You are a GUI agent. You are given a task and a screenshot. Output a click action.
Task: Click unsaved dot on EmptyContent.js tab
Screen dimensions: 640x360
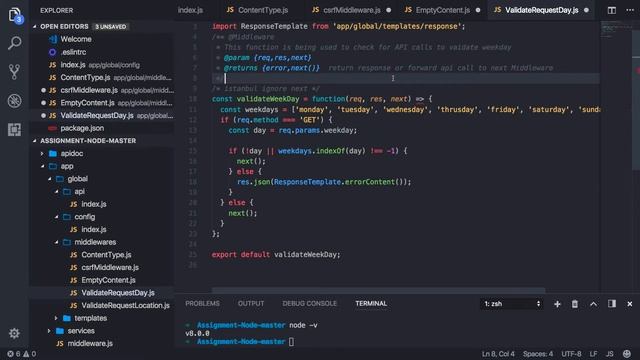click(478, 10)
